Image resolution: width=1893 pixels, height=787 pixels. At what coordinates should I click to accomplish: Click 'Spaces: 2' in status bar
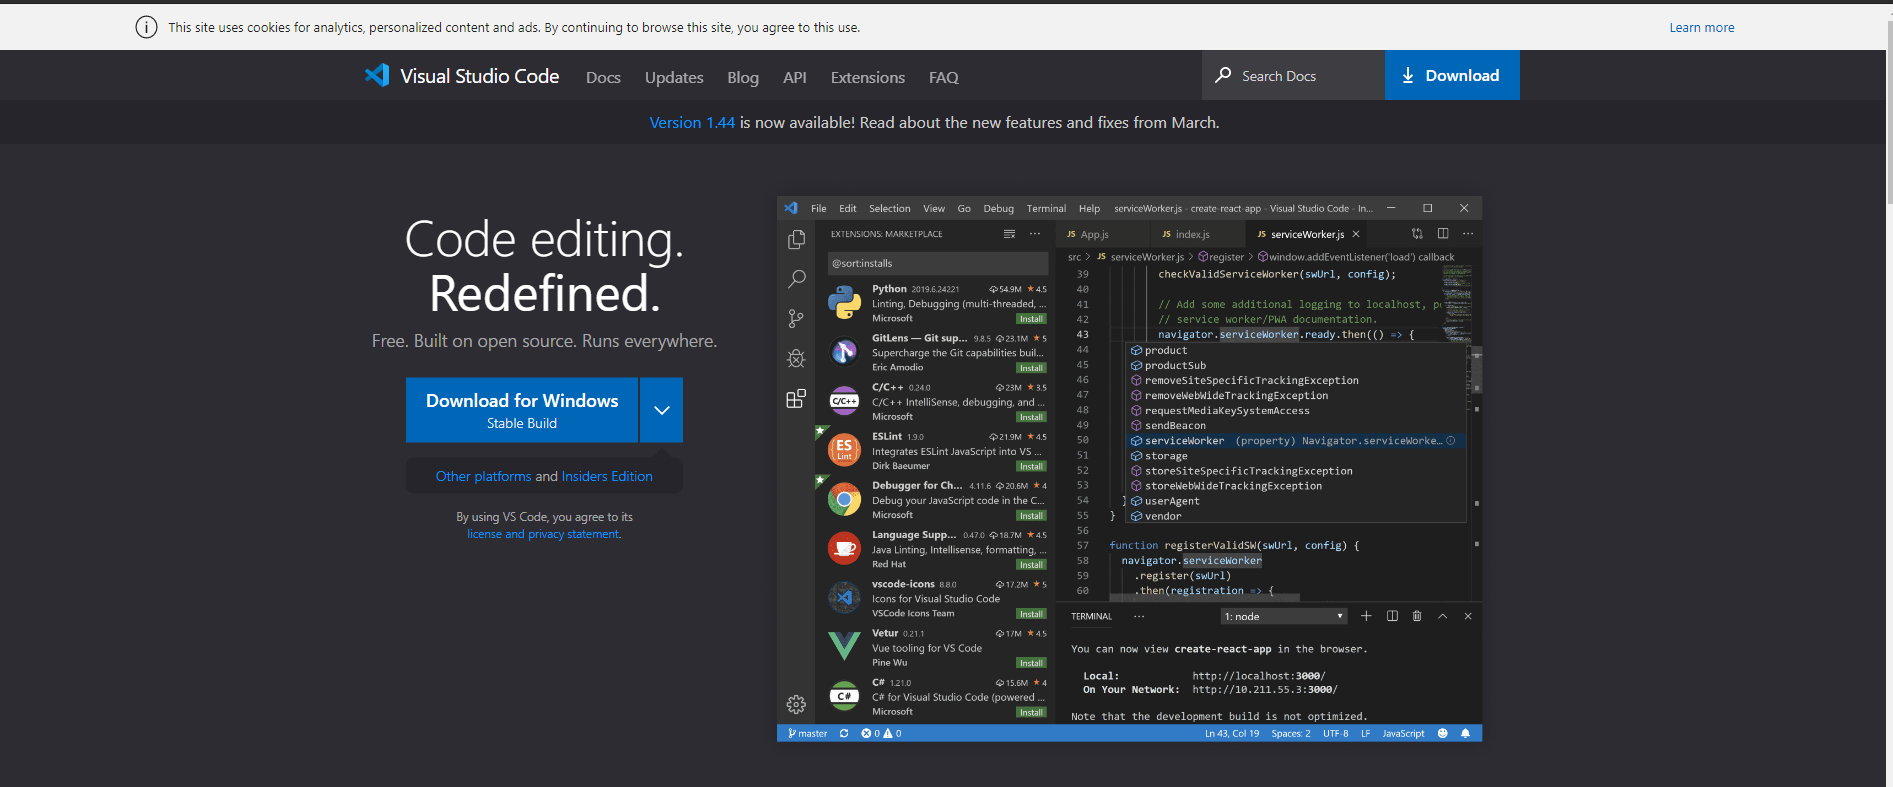(x=1291, y=733)
